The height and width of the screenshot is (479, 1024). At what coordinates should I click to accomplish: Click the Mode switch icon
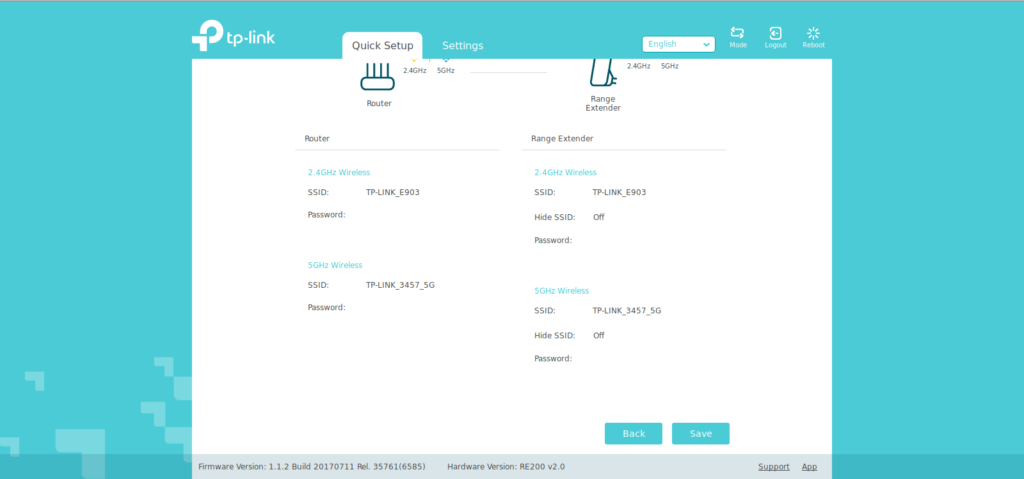pos(738,34)
